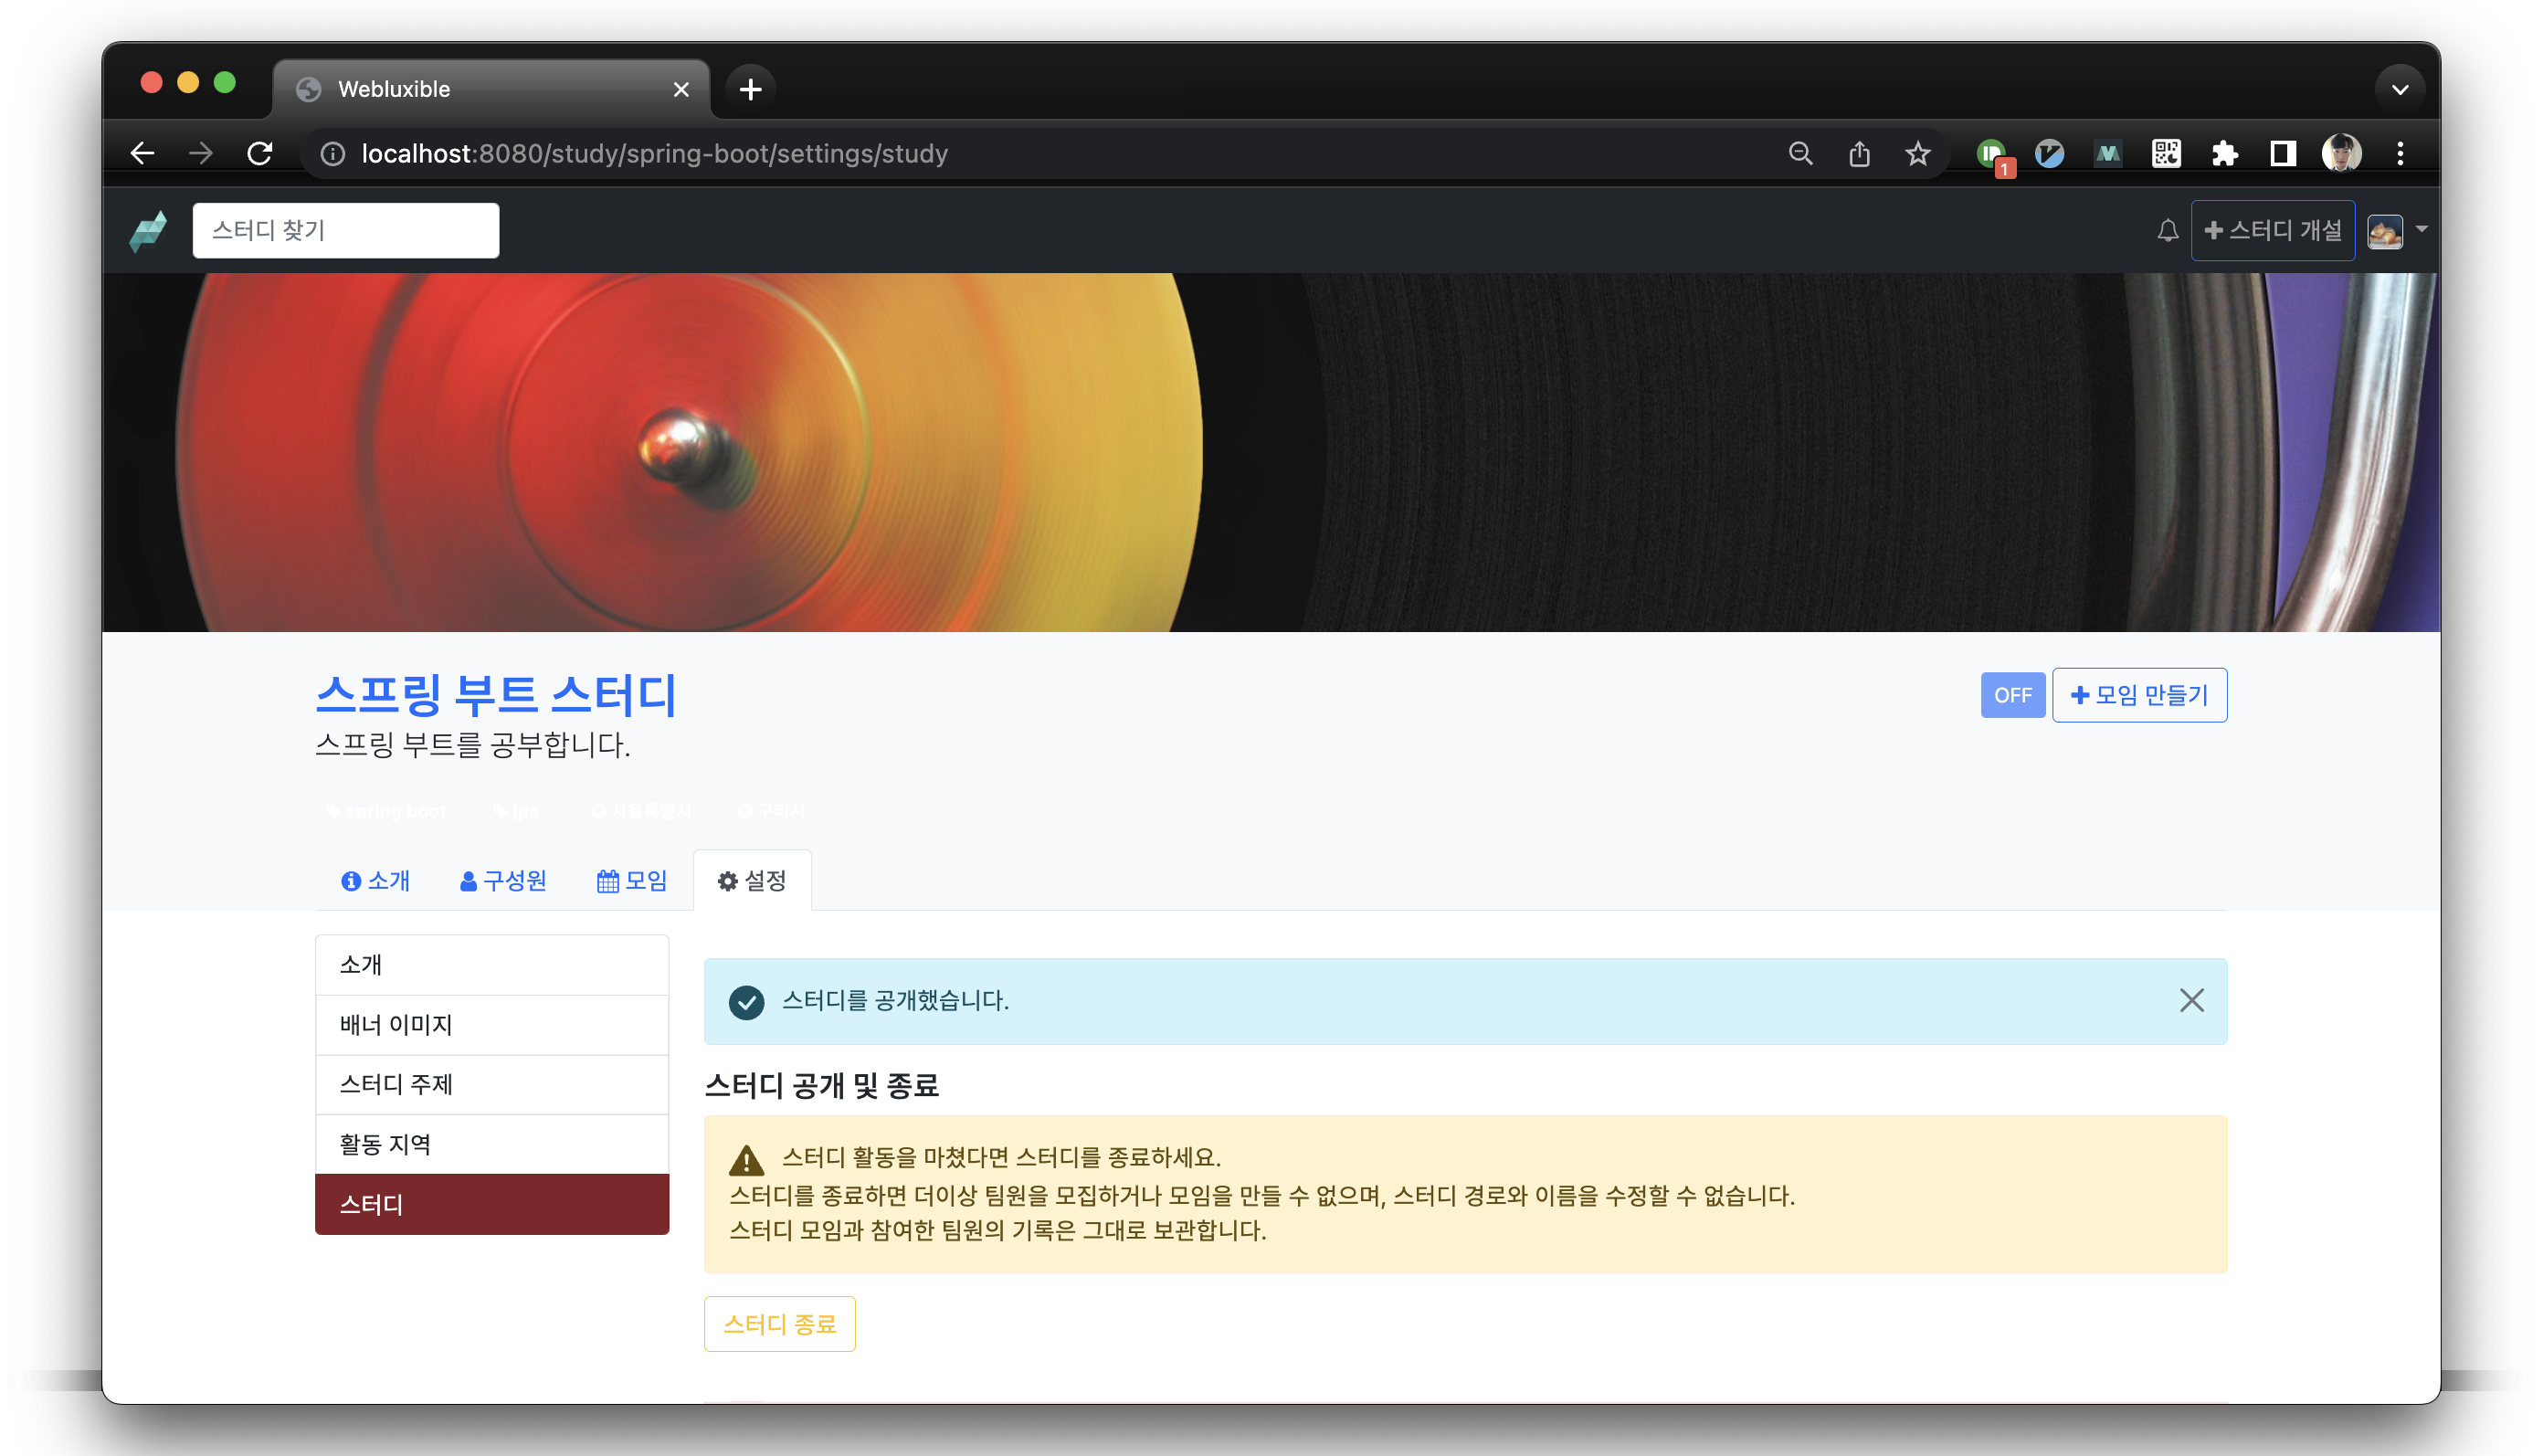Image resolution: width=2543 pixels, height=1456 pixels.
Task: Reload the page
Action: coord(260,153)
